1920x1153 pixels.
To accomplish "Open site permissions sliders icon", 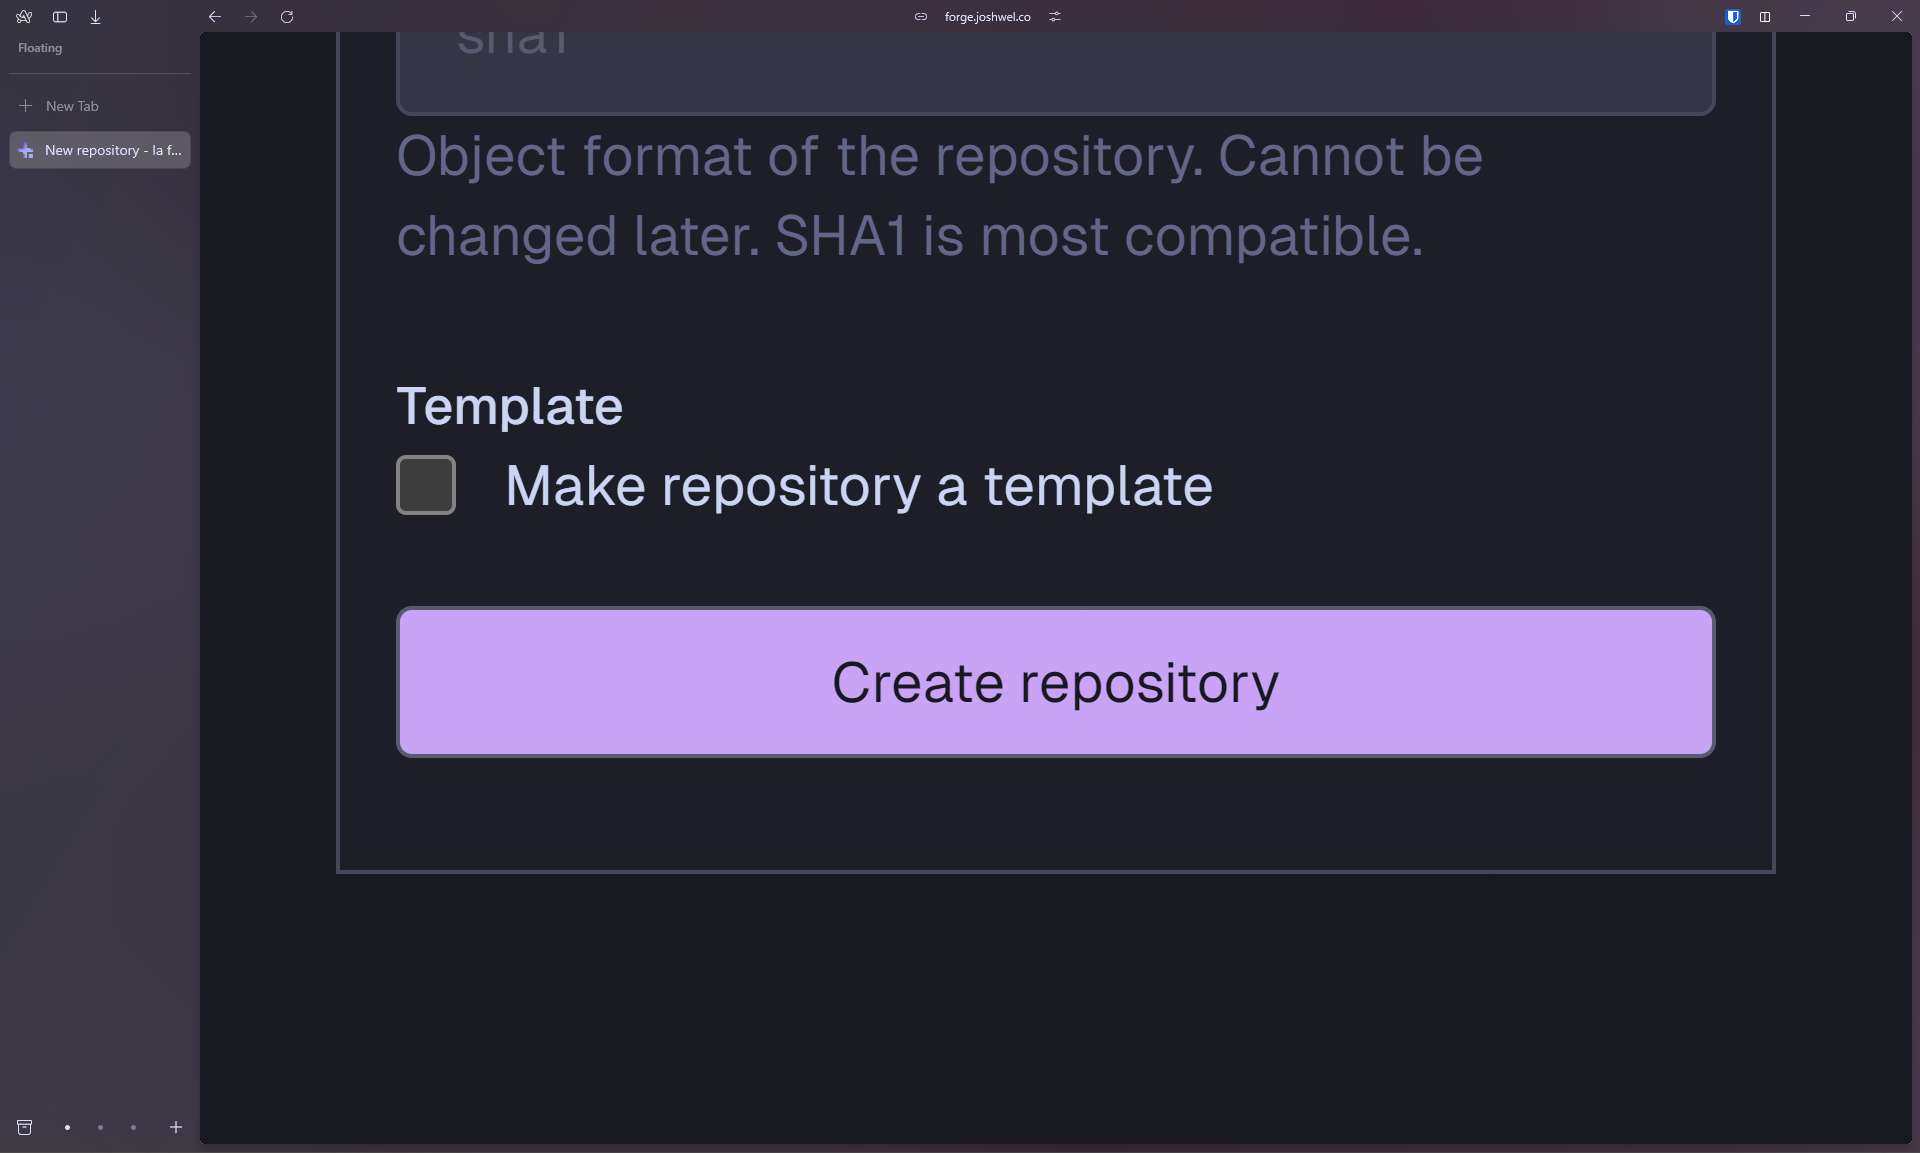I will [x=1055, y=17].
